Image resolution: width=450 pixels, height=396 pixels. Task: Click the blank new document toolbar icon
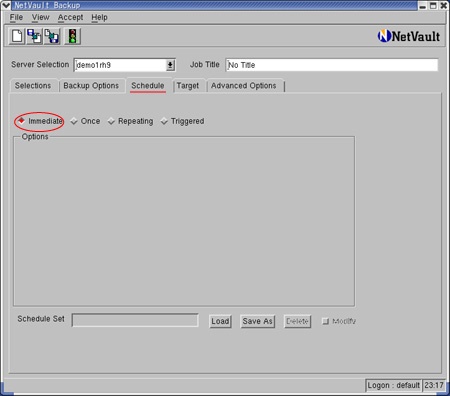pyautogui.click(x=17, y=36)
